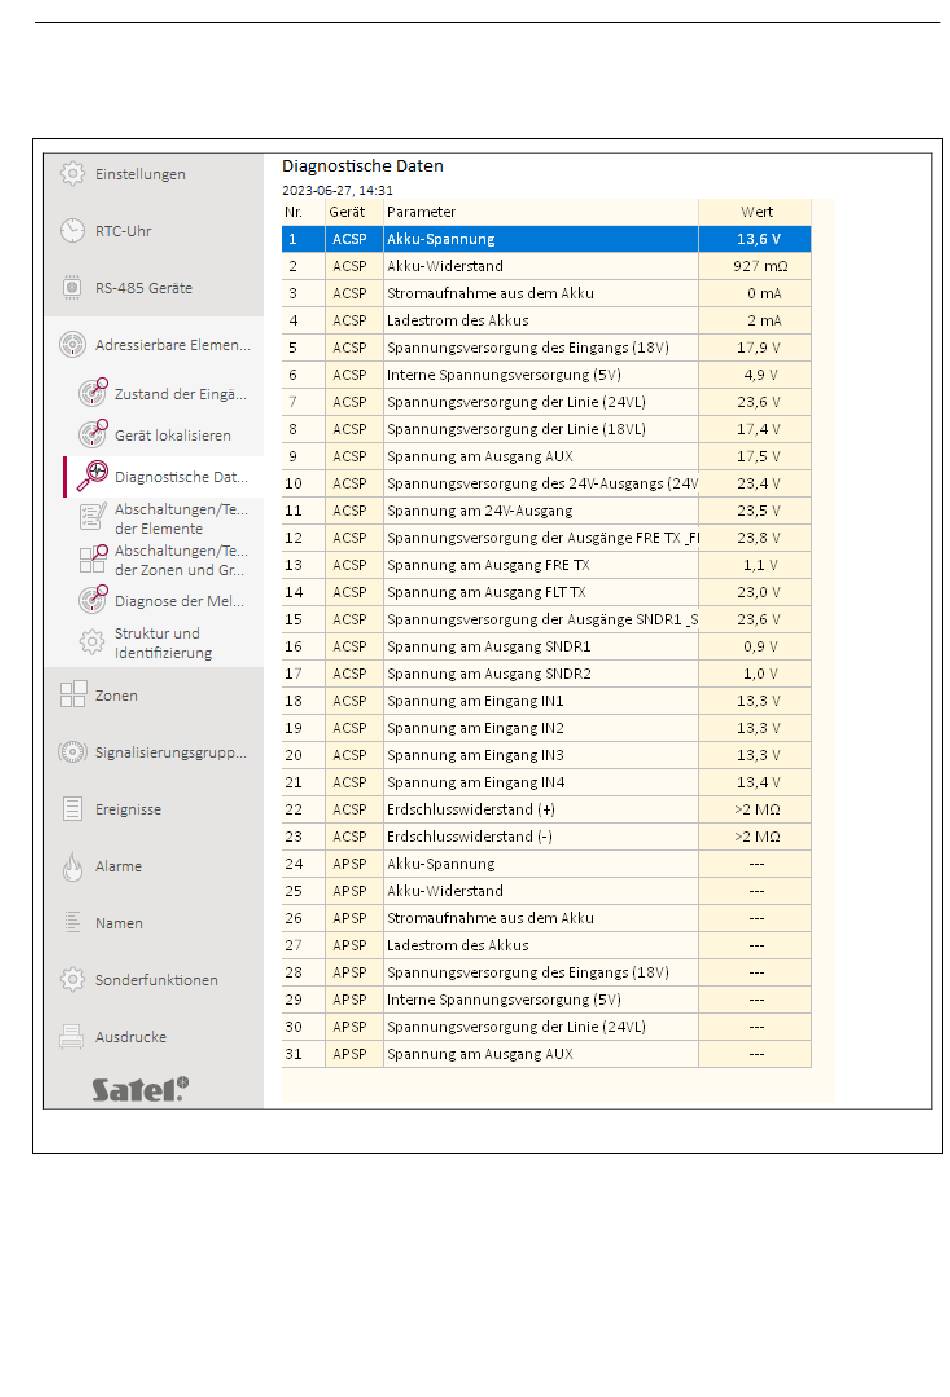This screenshot has width=950, height=1397.
Task: Select Stromaufnahme aus dem Akku row 3
Action: click(x=546, y=293)
